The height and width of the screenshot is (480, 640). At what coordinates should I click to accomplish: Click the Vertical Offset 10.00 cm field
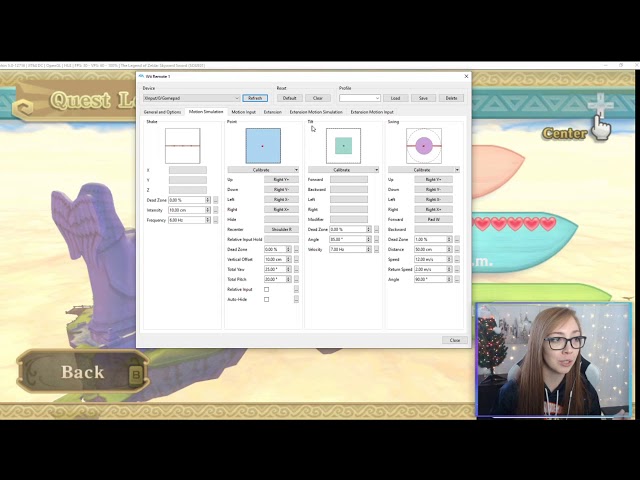click(278, 260)
